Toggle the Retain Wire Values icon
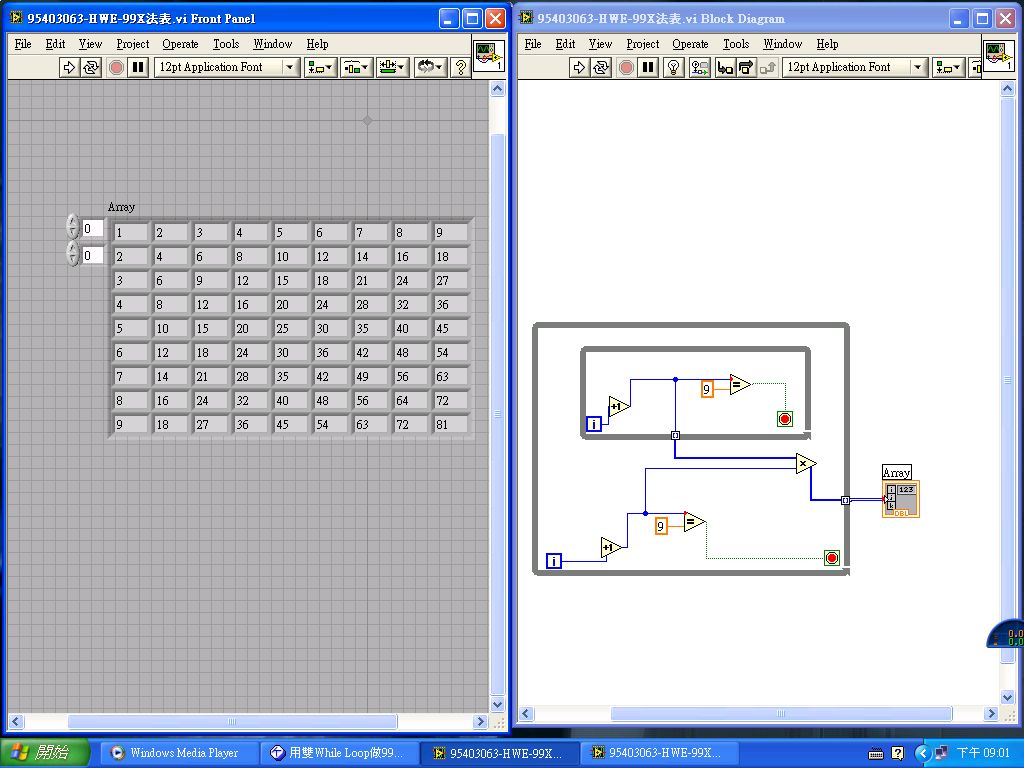Screen dimensions: 1024x768 pos(699,67)
